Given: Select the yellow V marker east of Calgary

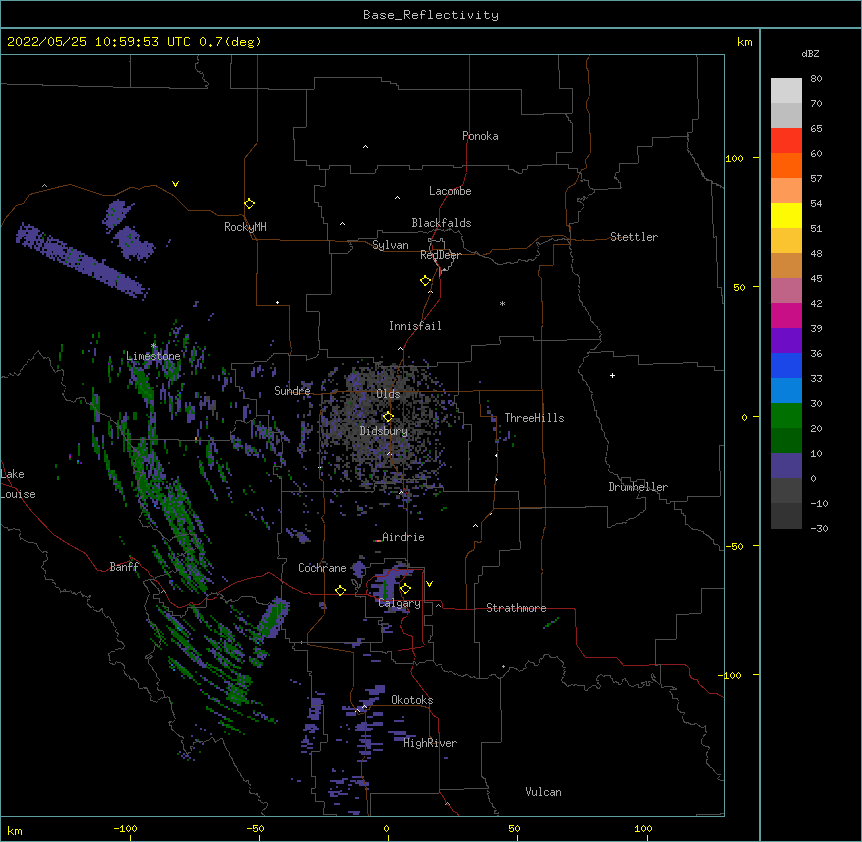Looking at the screenshot, I should click(429, 584).
